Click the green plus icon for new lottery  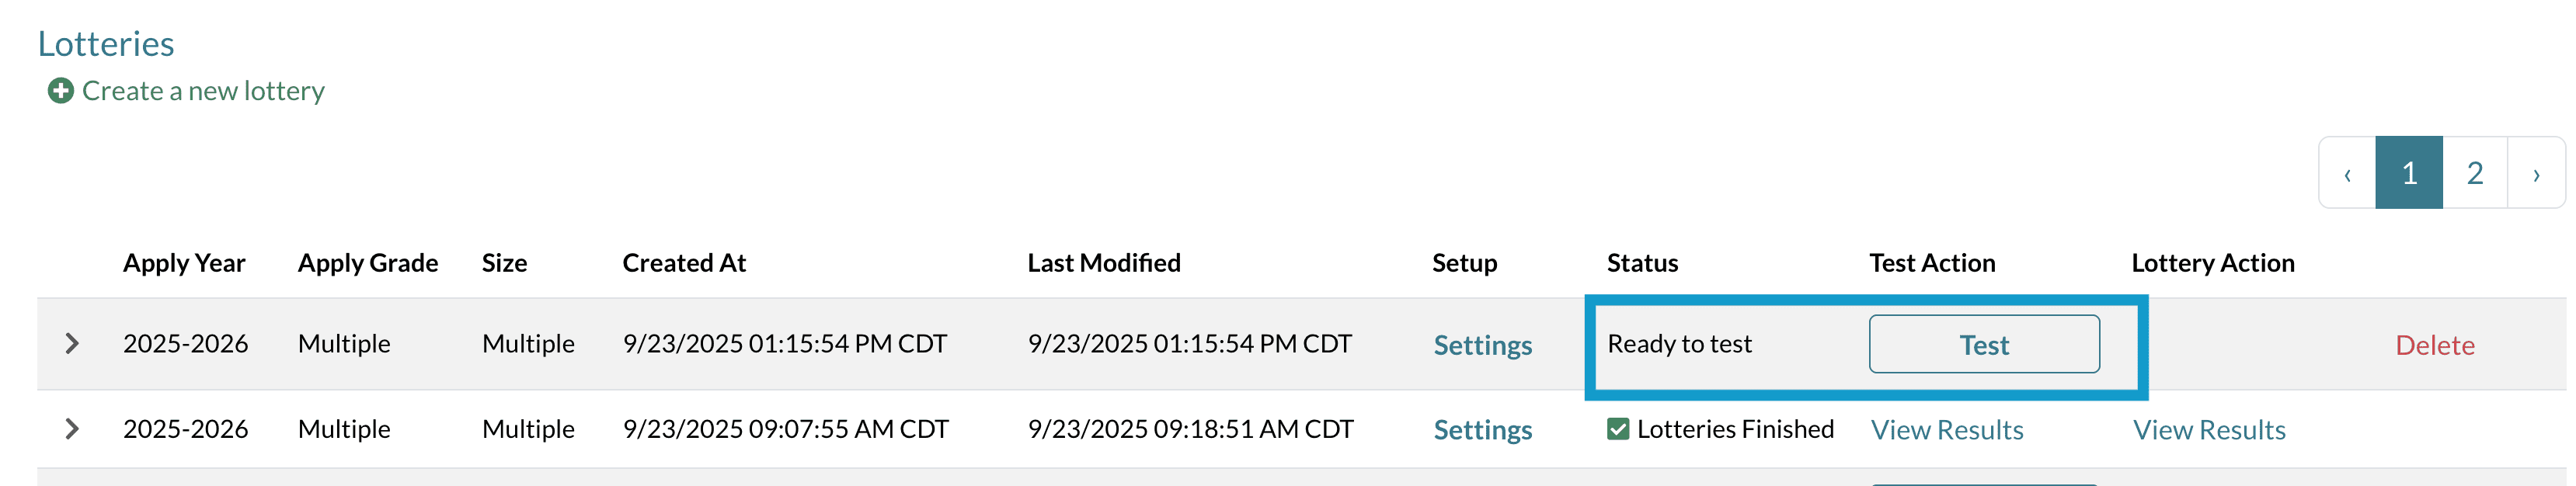pyautogui.click(x=60, y=91)
